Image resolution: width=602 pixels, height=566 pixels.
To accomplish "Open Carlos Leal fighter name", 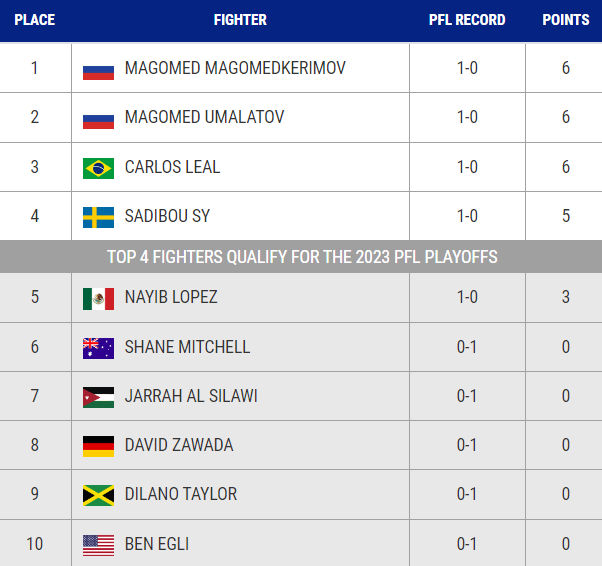I will click(172, 167).
